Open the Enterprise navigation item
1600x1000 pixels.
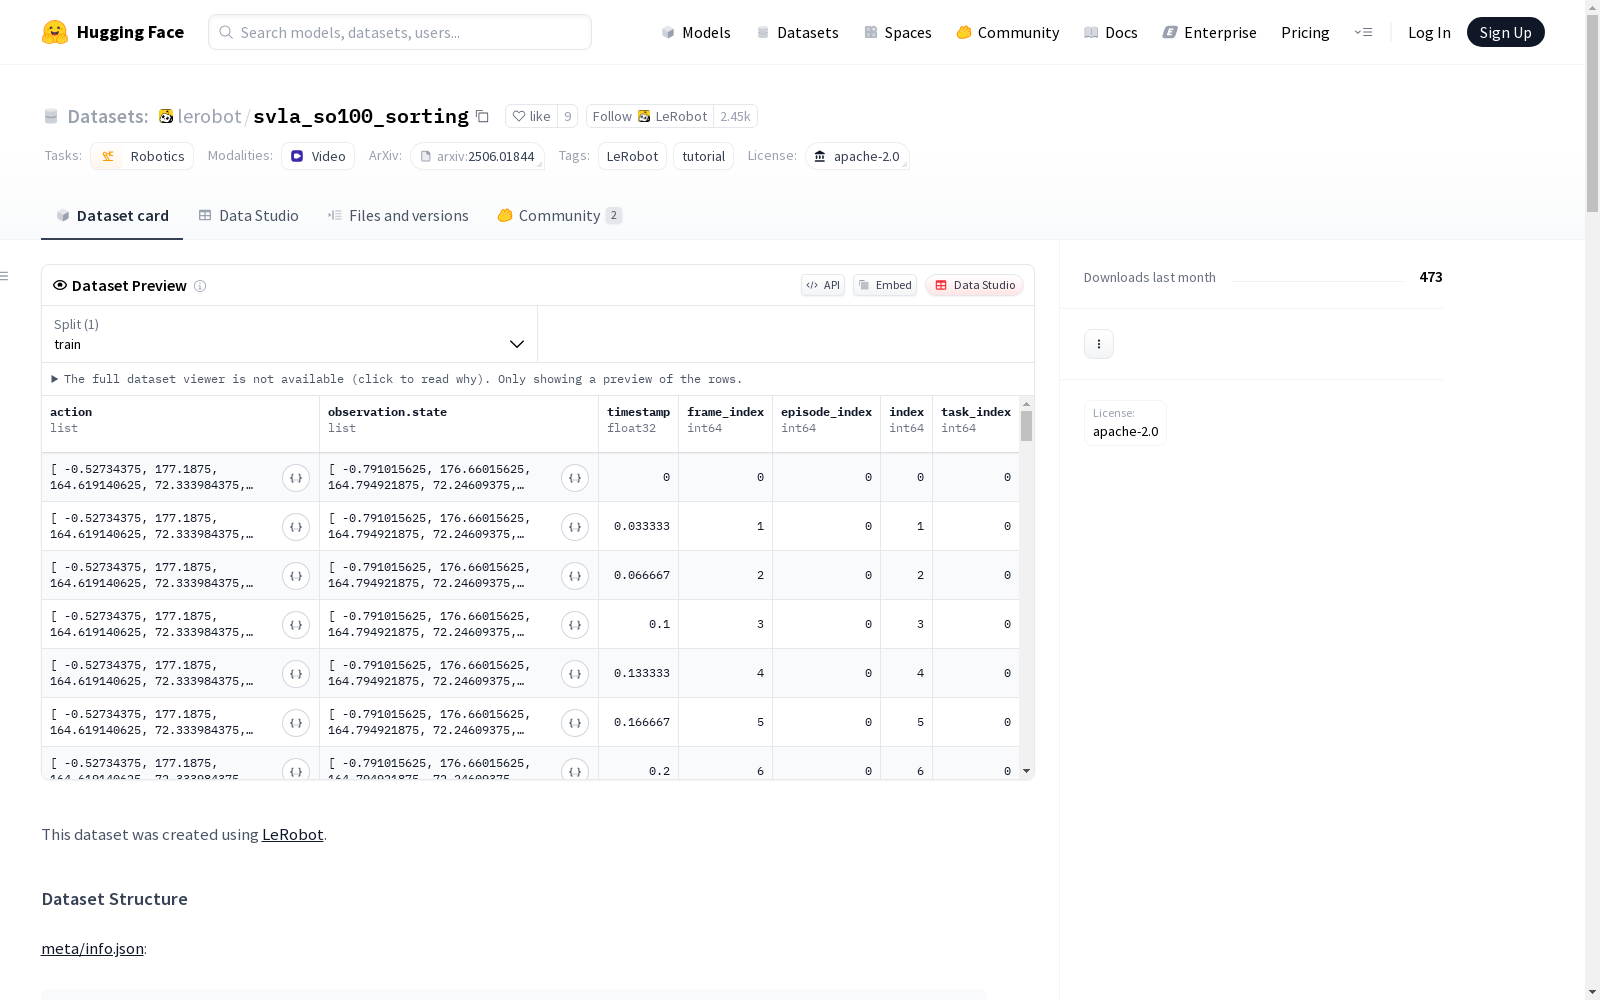tap(1209, 32)
